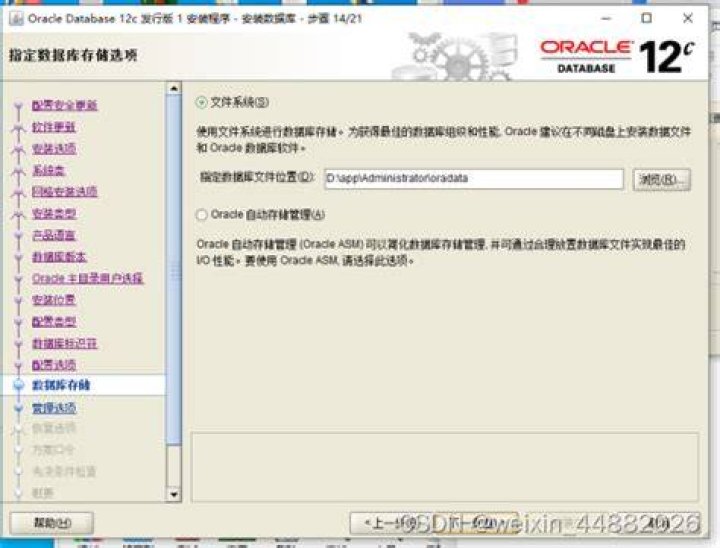The width and height of the screenshot is (720, 548).
Task: Go to the 配置类型 step
Action: 54,322
